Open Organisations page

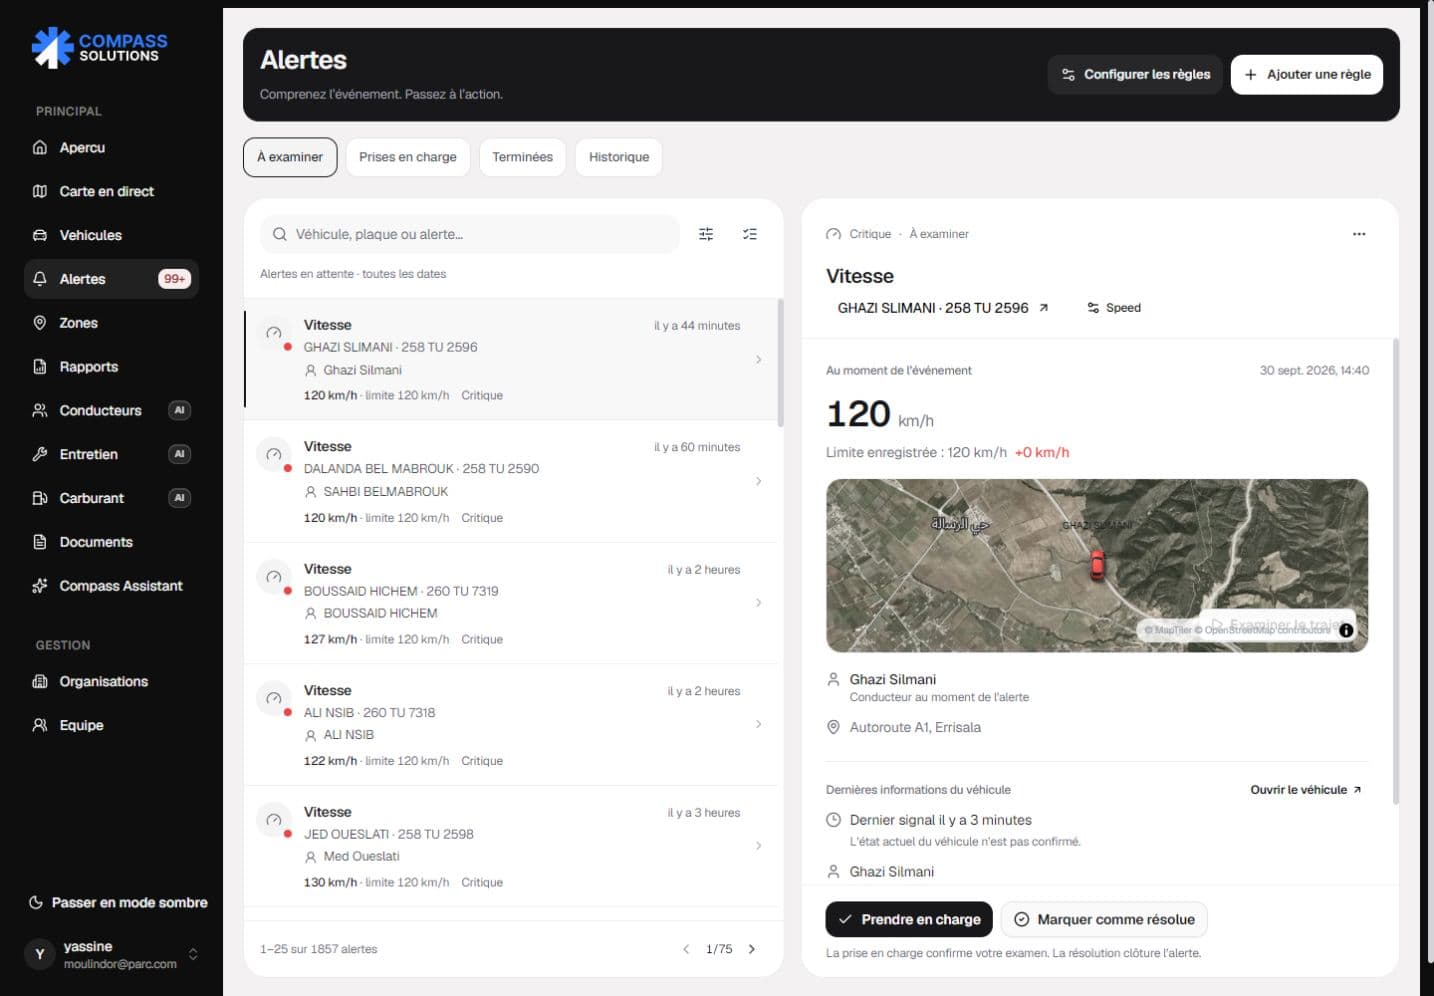point(111,681)
